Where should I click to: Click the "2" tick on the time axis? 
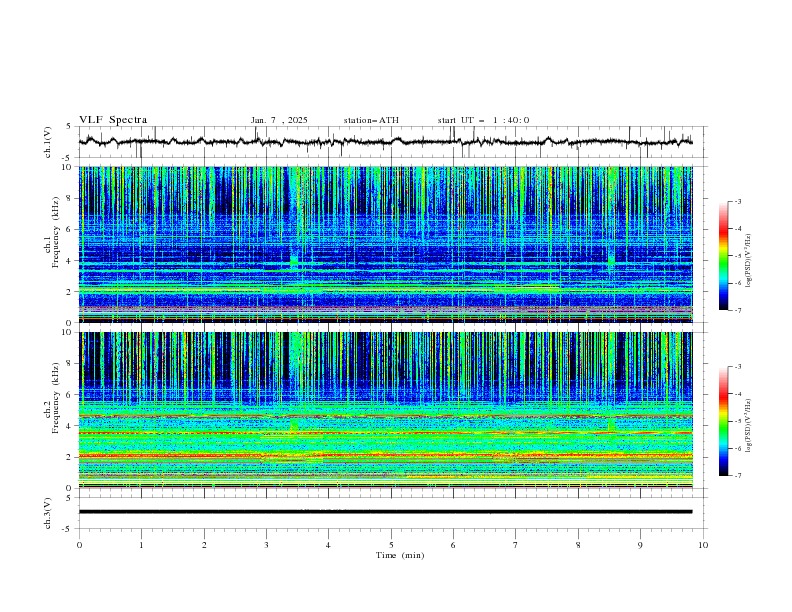pyautogui.click(x=204, y=545)
